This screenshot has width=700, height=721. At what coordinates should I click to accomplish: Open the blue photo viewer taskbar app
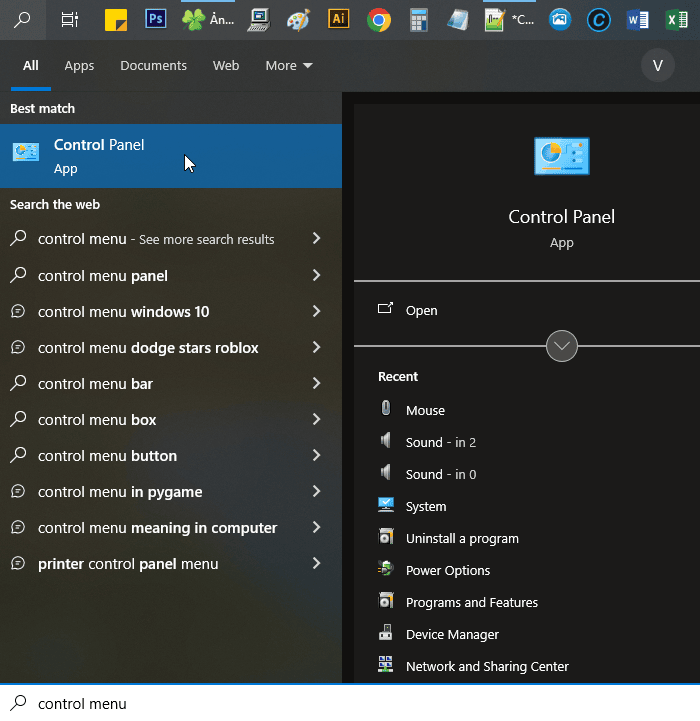click(560, 20)
